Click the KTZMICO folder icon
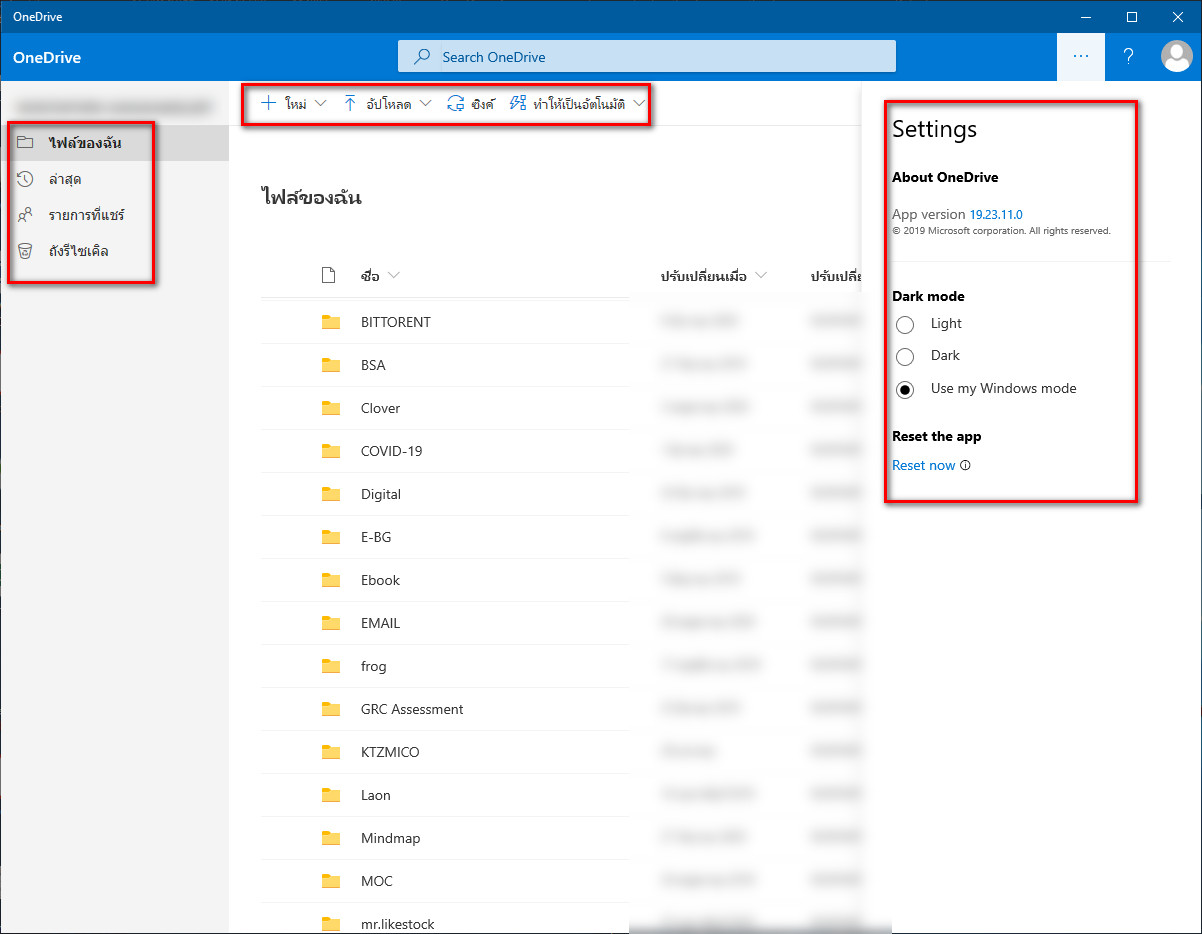 331,752
